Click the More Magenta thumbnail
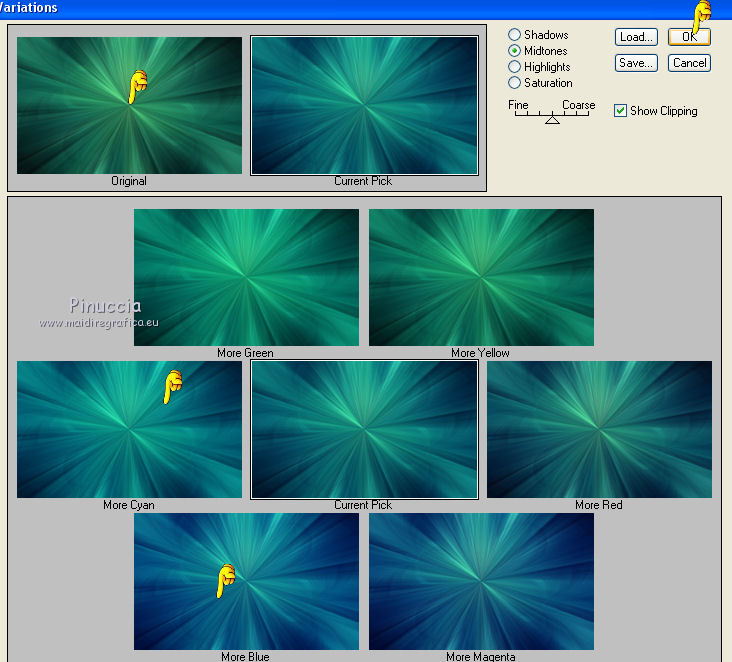This screenshot has height=662, width=732. (481, 581)
